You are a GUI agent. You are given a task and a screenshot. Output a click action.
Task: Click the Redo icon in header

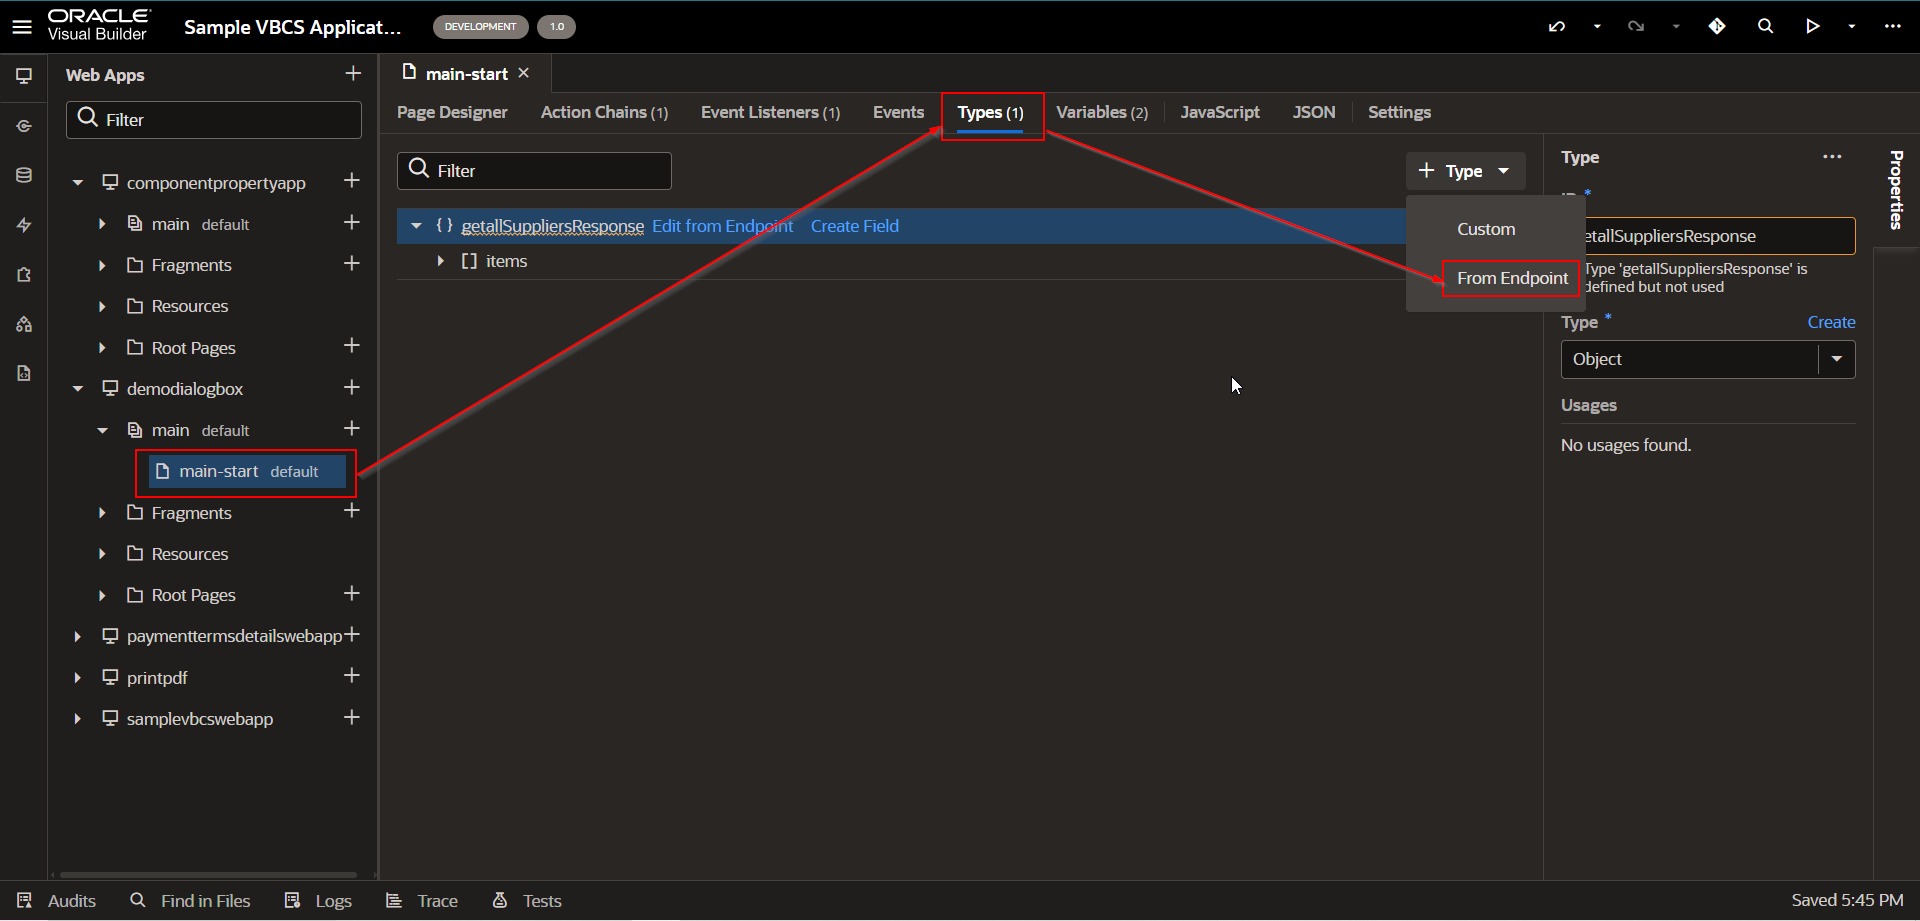point(1636,27)
